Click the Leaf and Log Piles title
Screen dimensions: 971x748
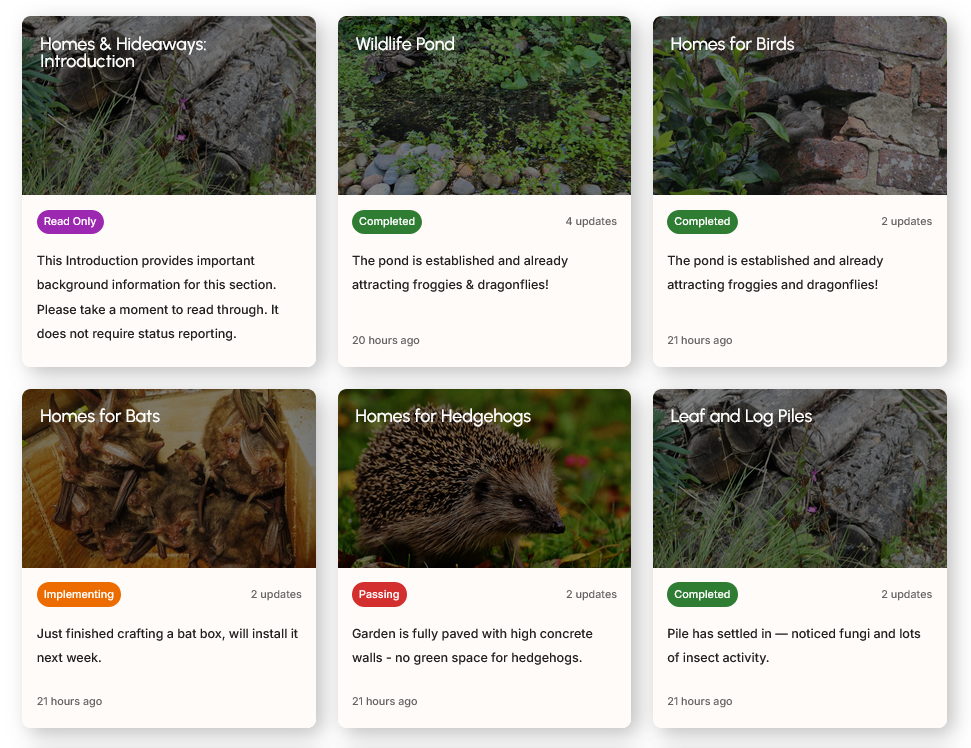(x=741, y=416)
